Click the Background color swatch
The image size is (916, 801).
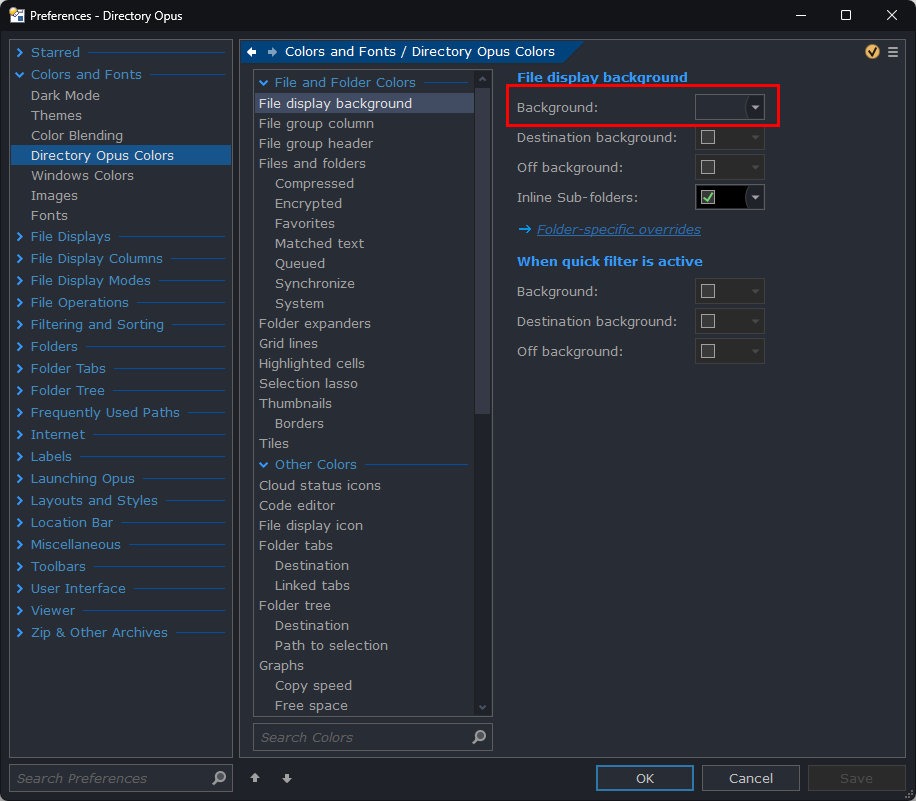tap(721, 108)
